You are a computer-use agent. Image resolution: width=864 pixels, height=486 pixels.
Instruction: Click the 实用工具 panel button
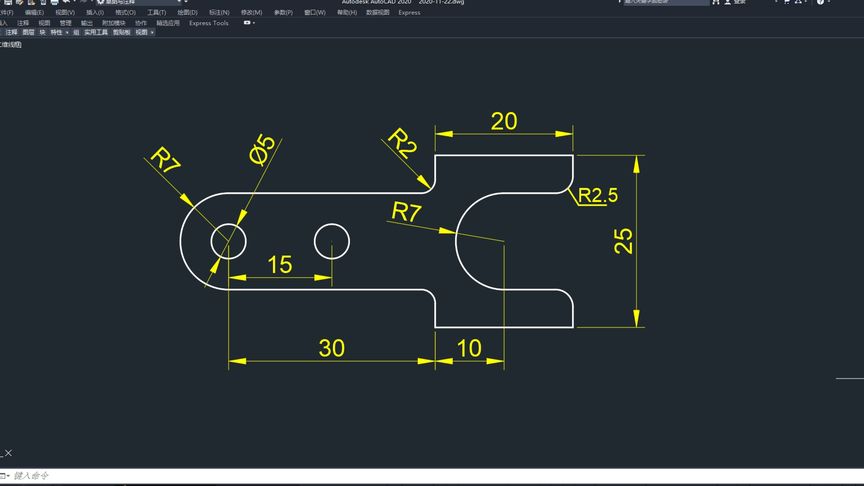point(96,33)
